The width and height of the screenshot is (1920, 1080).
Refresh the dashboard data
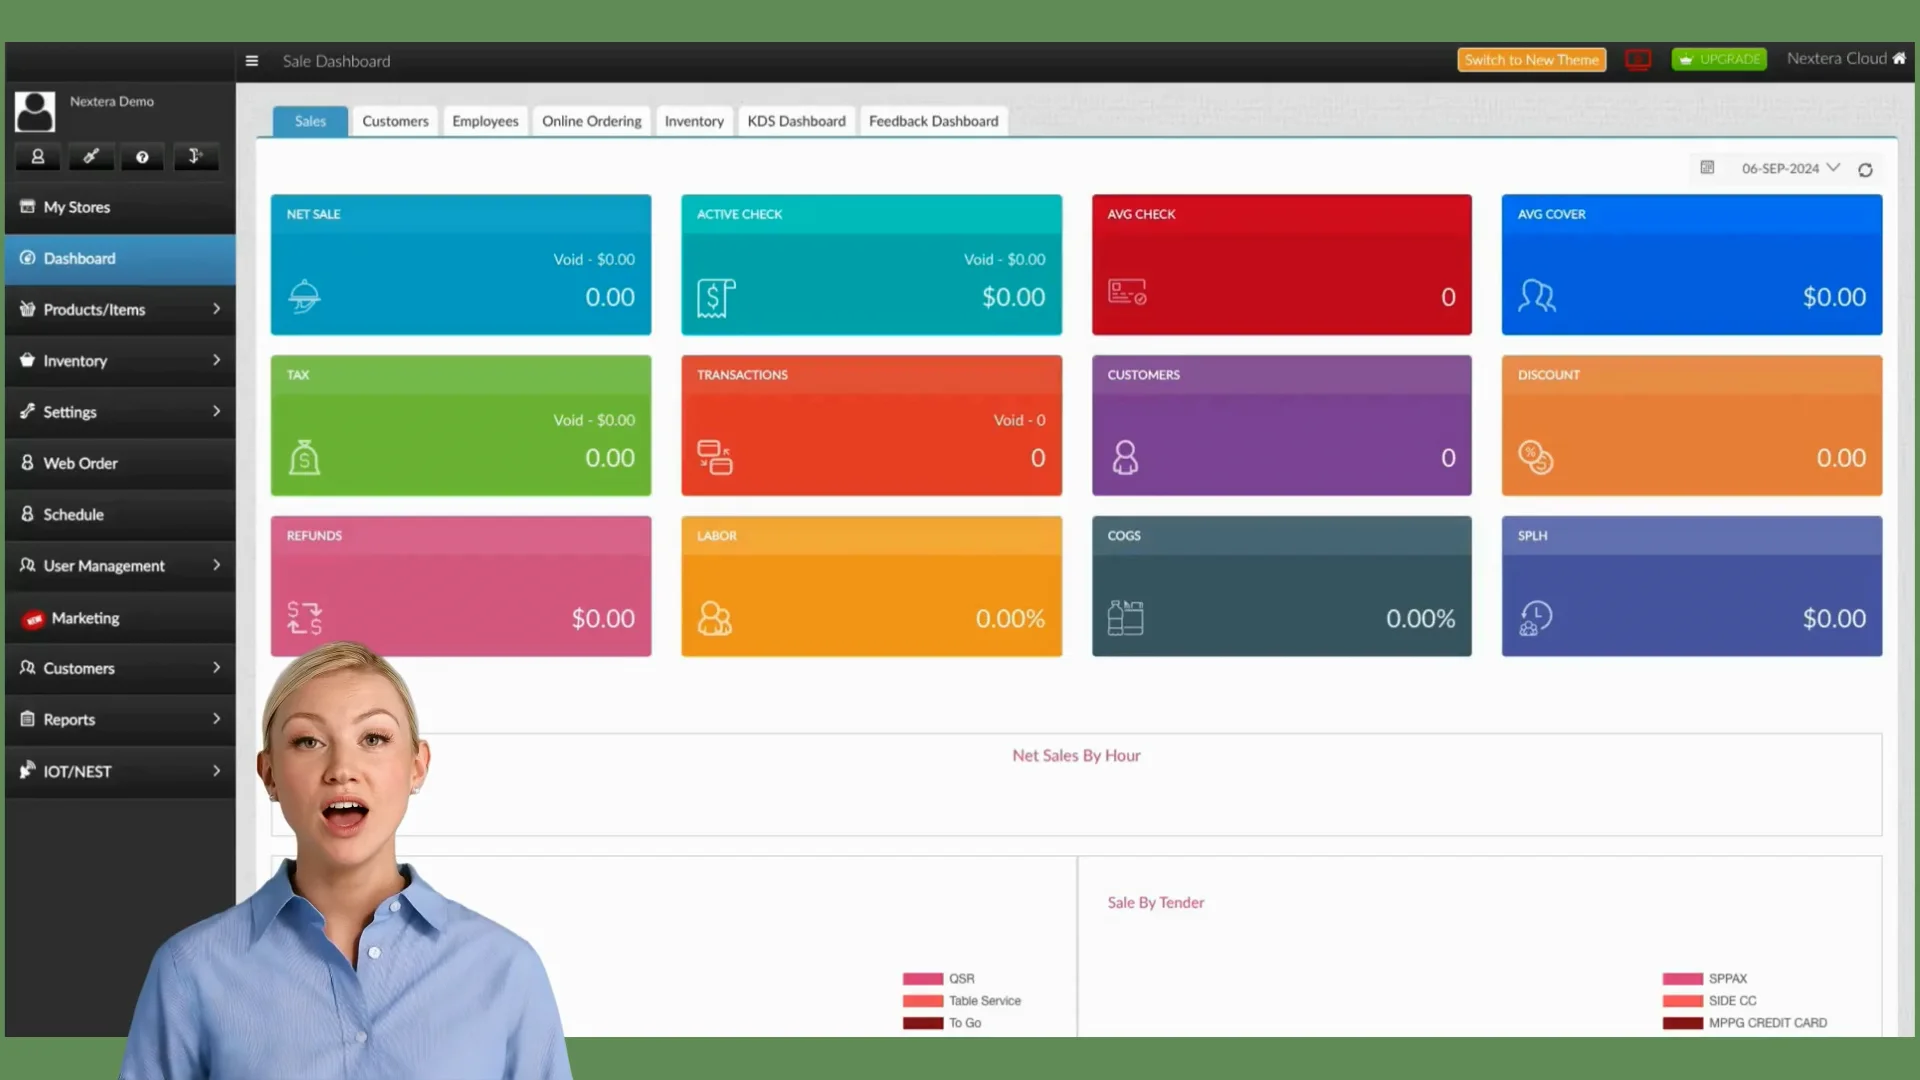[x=1865, y=170]
